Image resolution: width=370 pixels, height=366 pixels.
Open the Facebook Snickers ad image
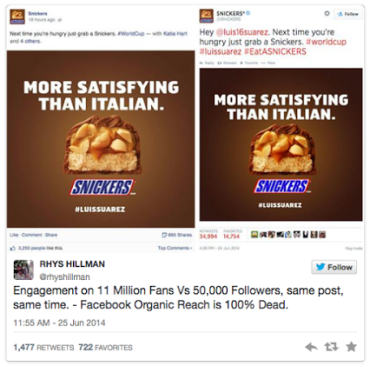click(x=101, y=139)
